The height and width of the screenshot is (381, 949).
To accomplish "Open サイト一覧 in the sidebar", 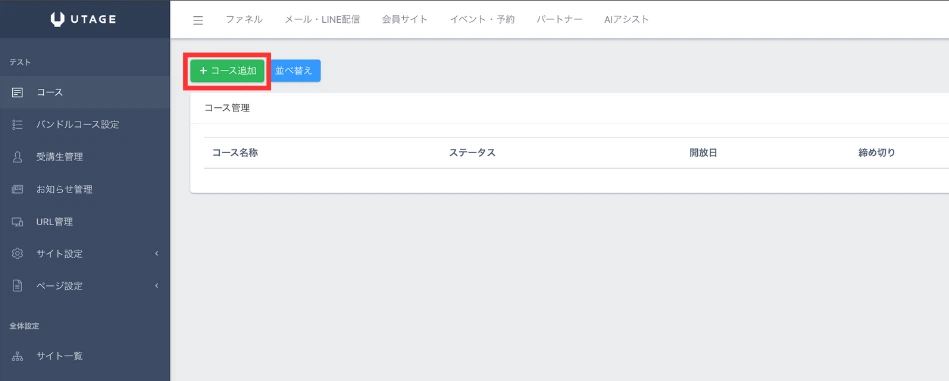I will (x=85, y=356).
